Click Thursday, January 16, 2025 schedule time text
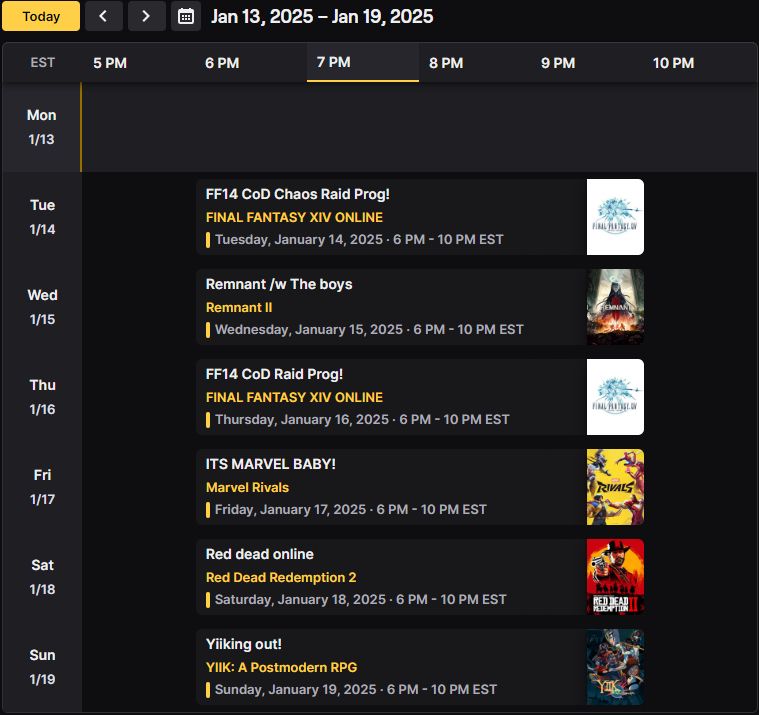Viewport: 759px width, 715px height. (x=362, y=420)
